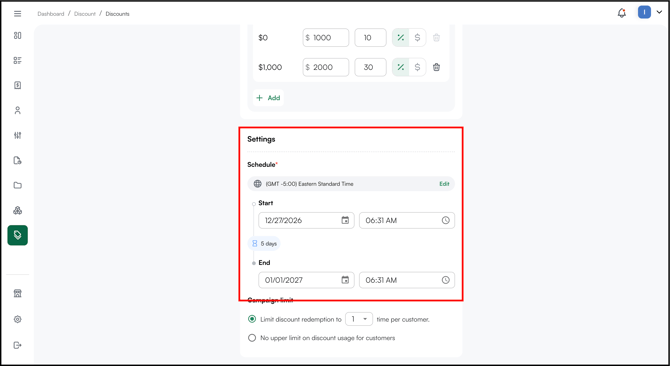Click the Discounts breadcrumb
This screenshot has width=670, height=366.
click(118, 14)
